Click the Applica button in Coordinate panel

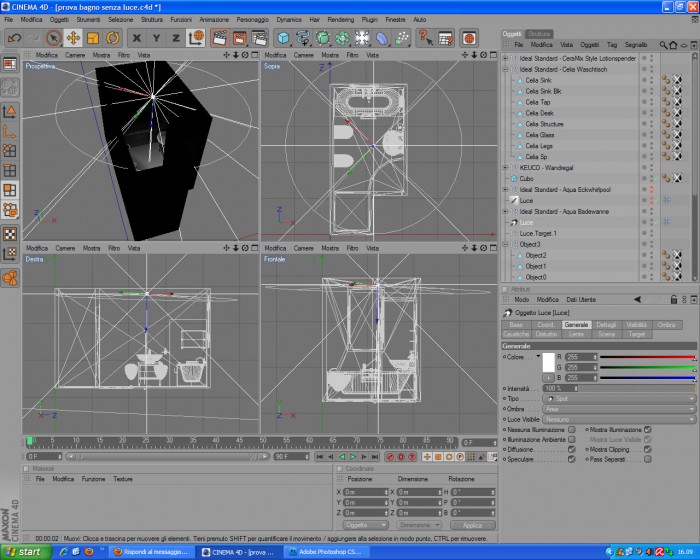click(472, 525)
